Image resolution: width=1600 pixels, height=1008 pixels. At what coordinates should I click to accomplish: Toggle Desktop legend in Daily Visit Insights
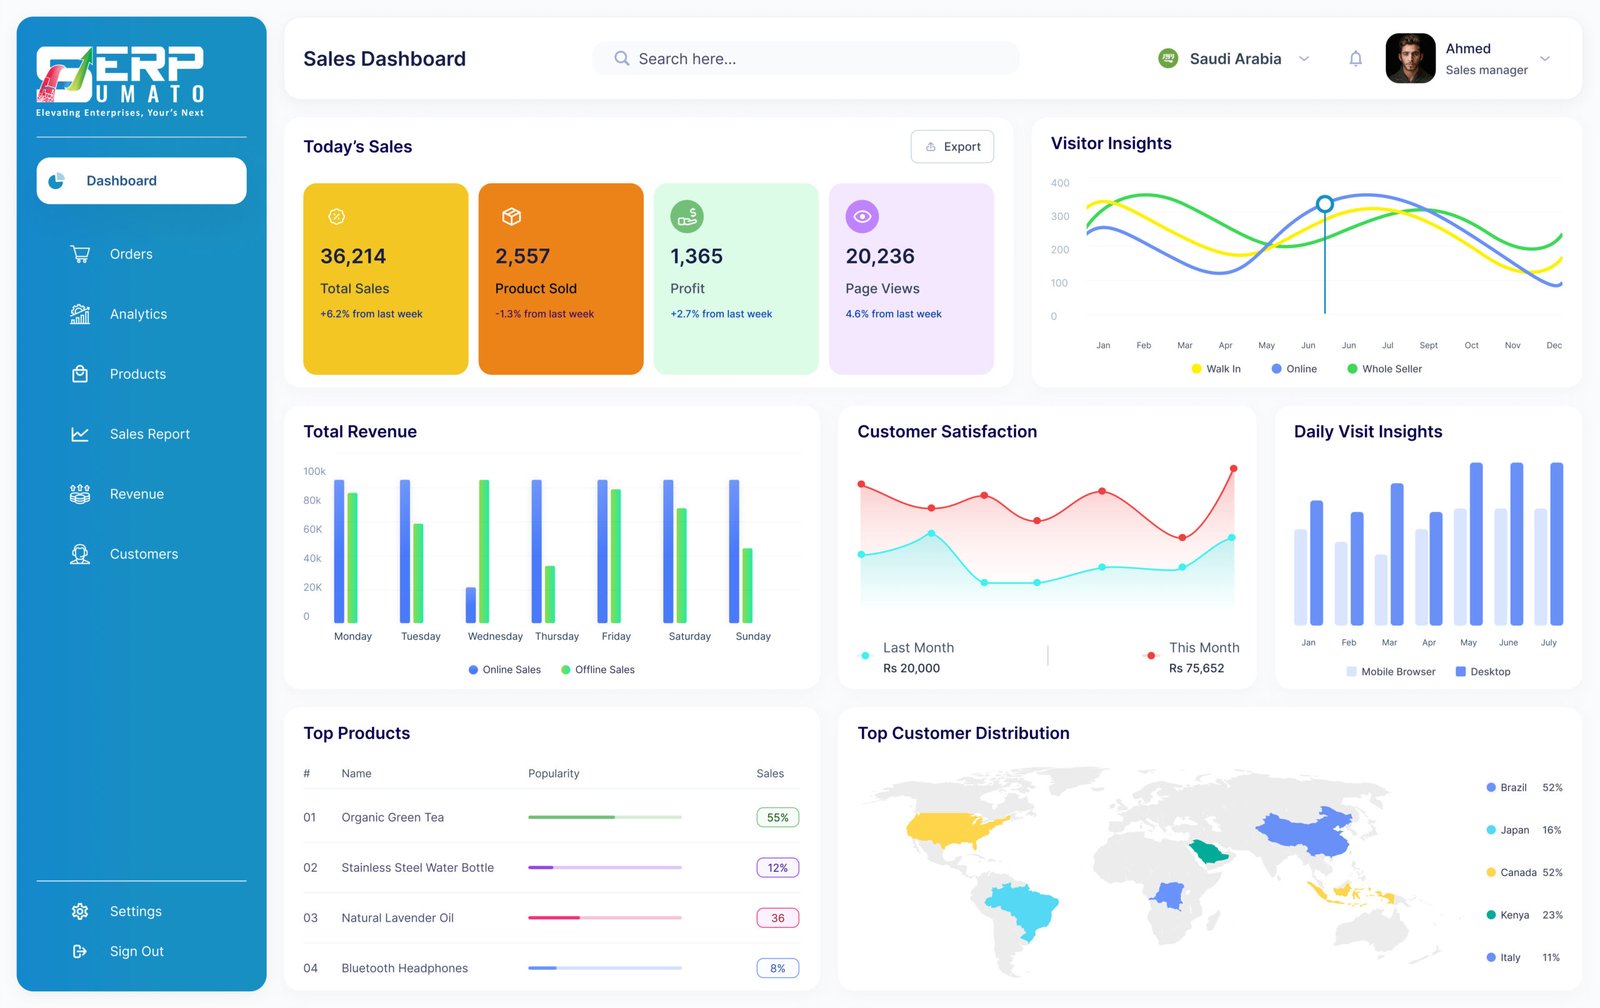pos(1483,672)
